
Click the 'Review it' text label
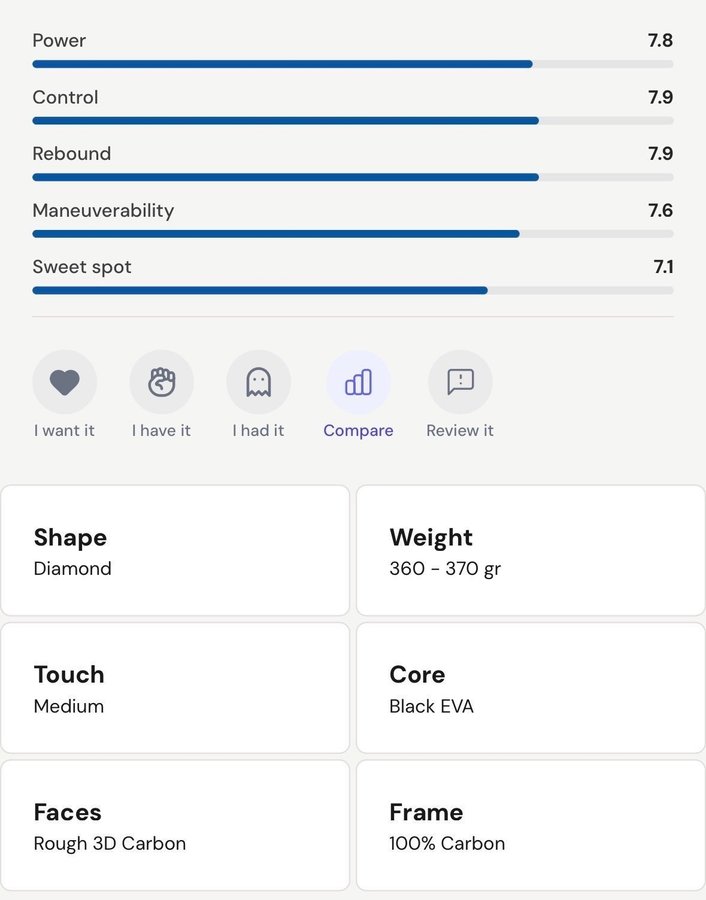pos(460,431)
